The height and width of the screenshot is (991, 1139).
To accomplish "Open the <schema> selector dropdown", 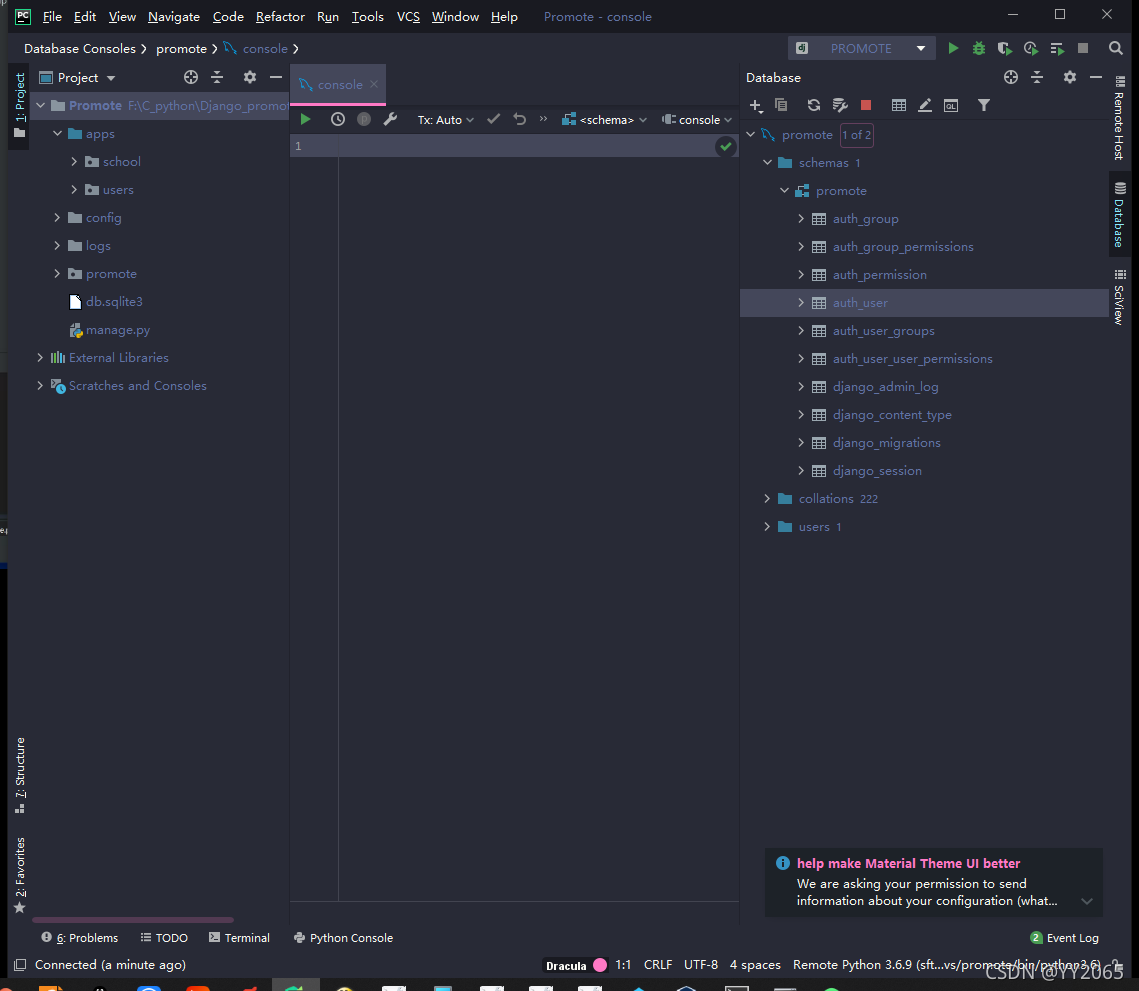I will click(604, 120).
